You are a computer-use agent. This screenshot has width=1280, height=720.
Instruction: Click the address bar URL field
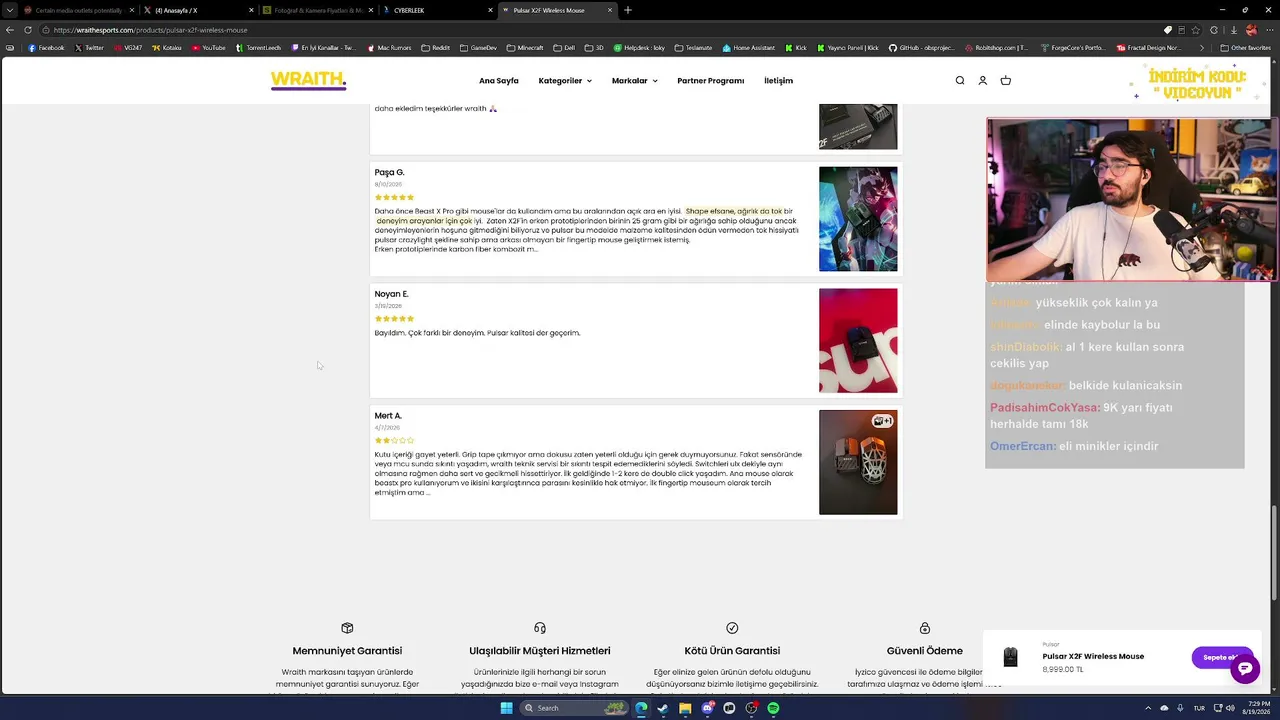point(600,30)
